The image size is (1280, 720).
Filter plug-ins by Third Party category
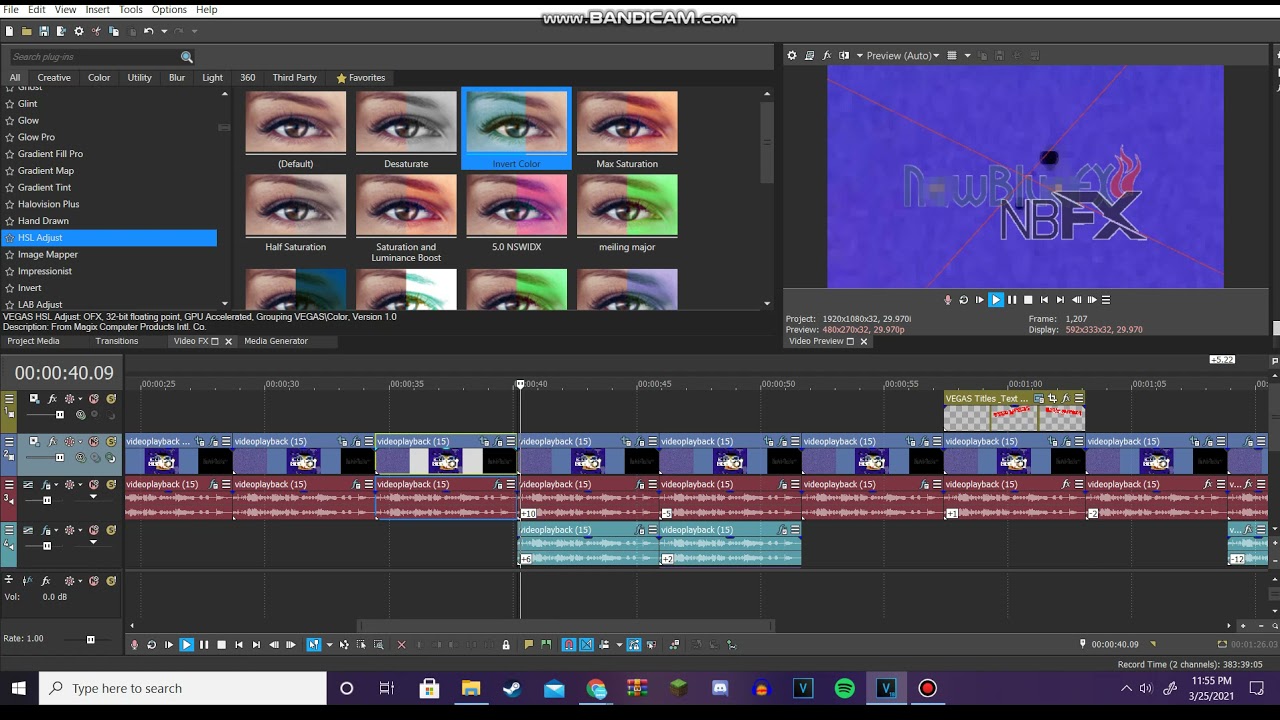coord(294,78)
